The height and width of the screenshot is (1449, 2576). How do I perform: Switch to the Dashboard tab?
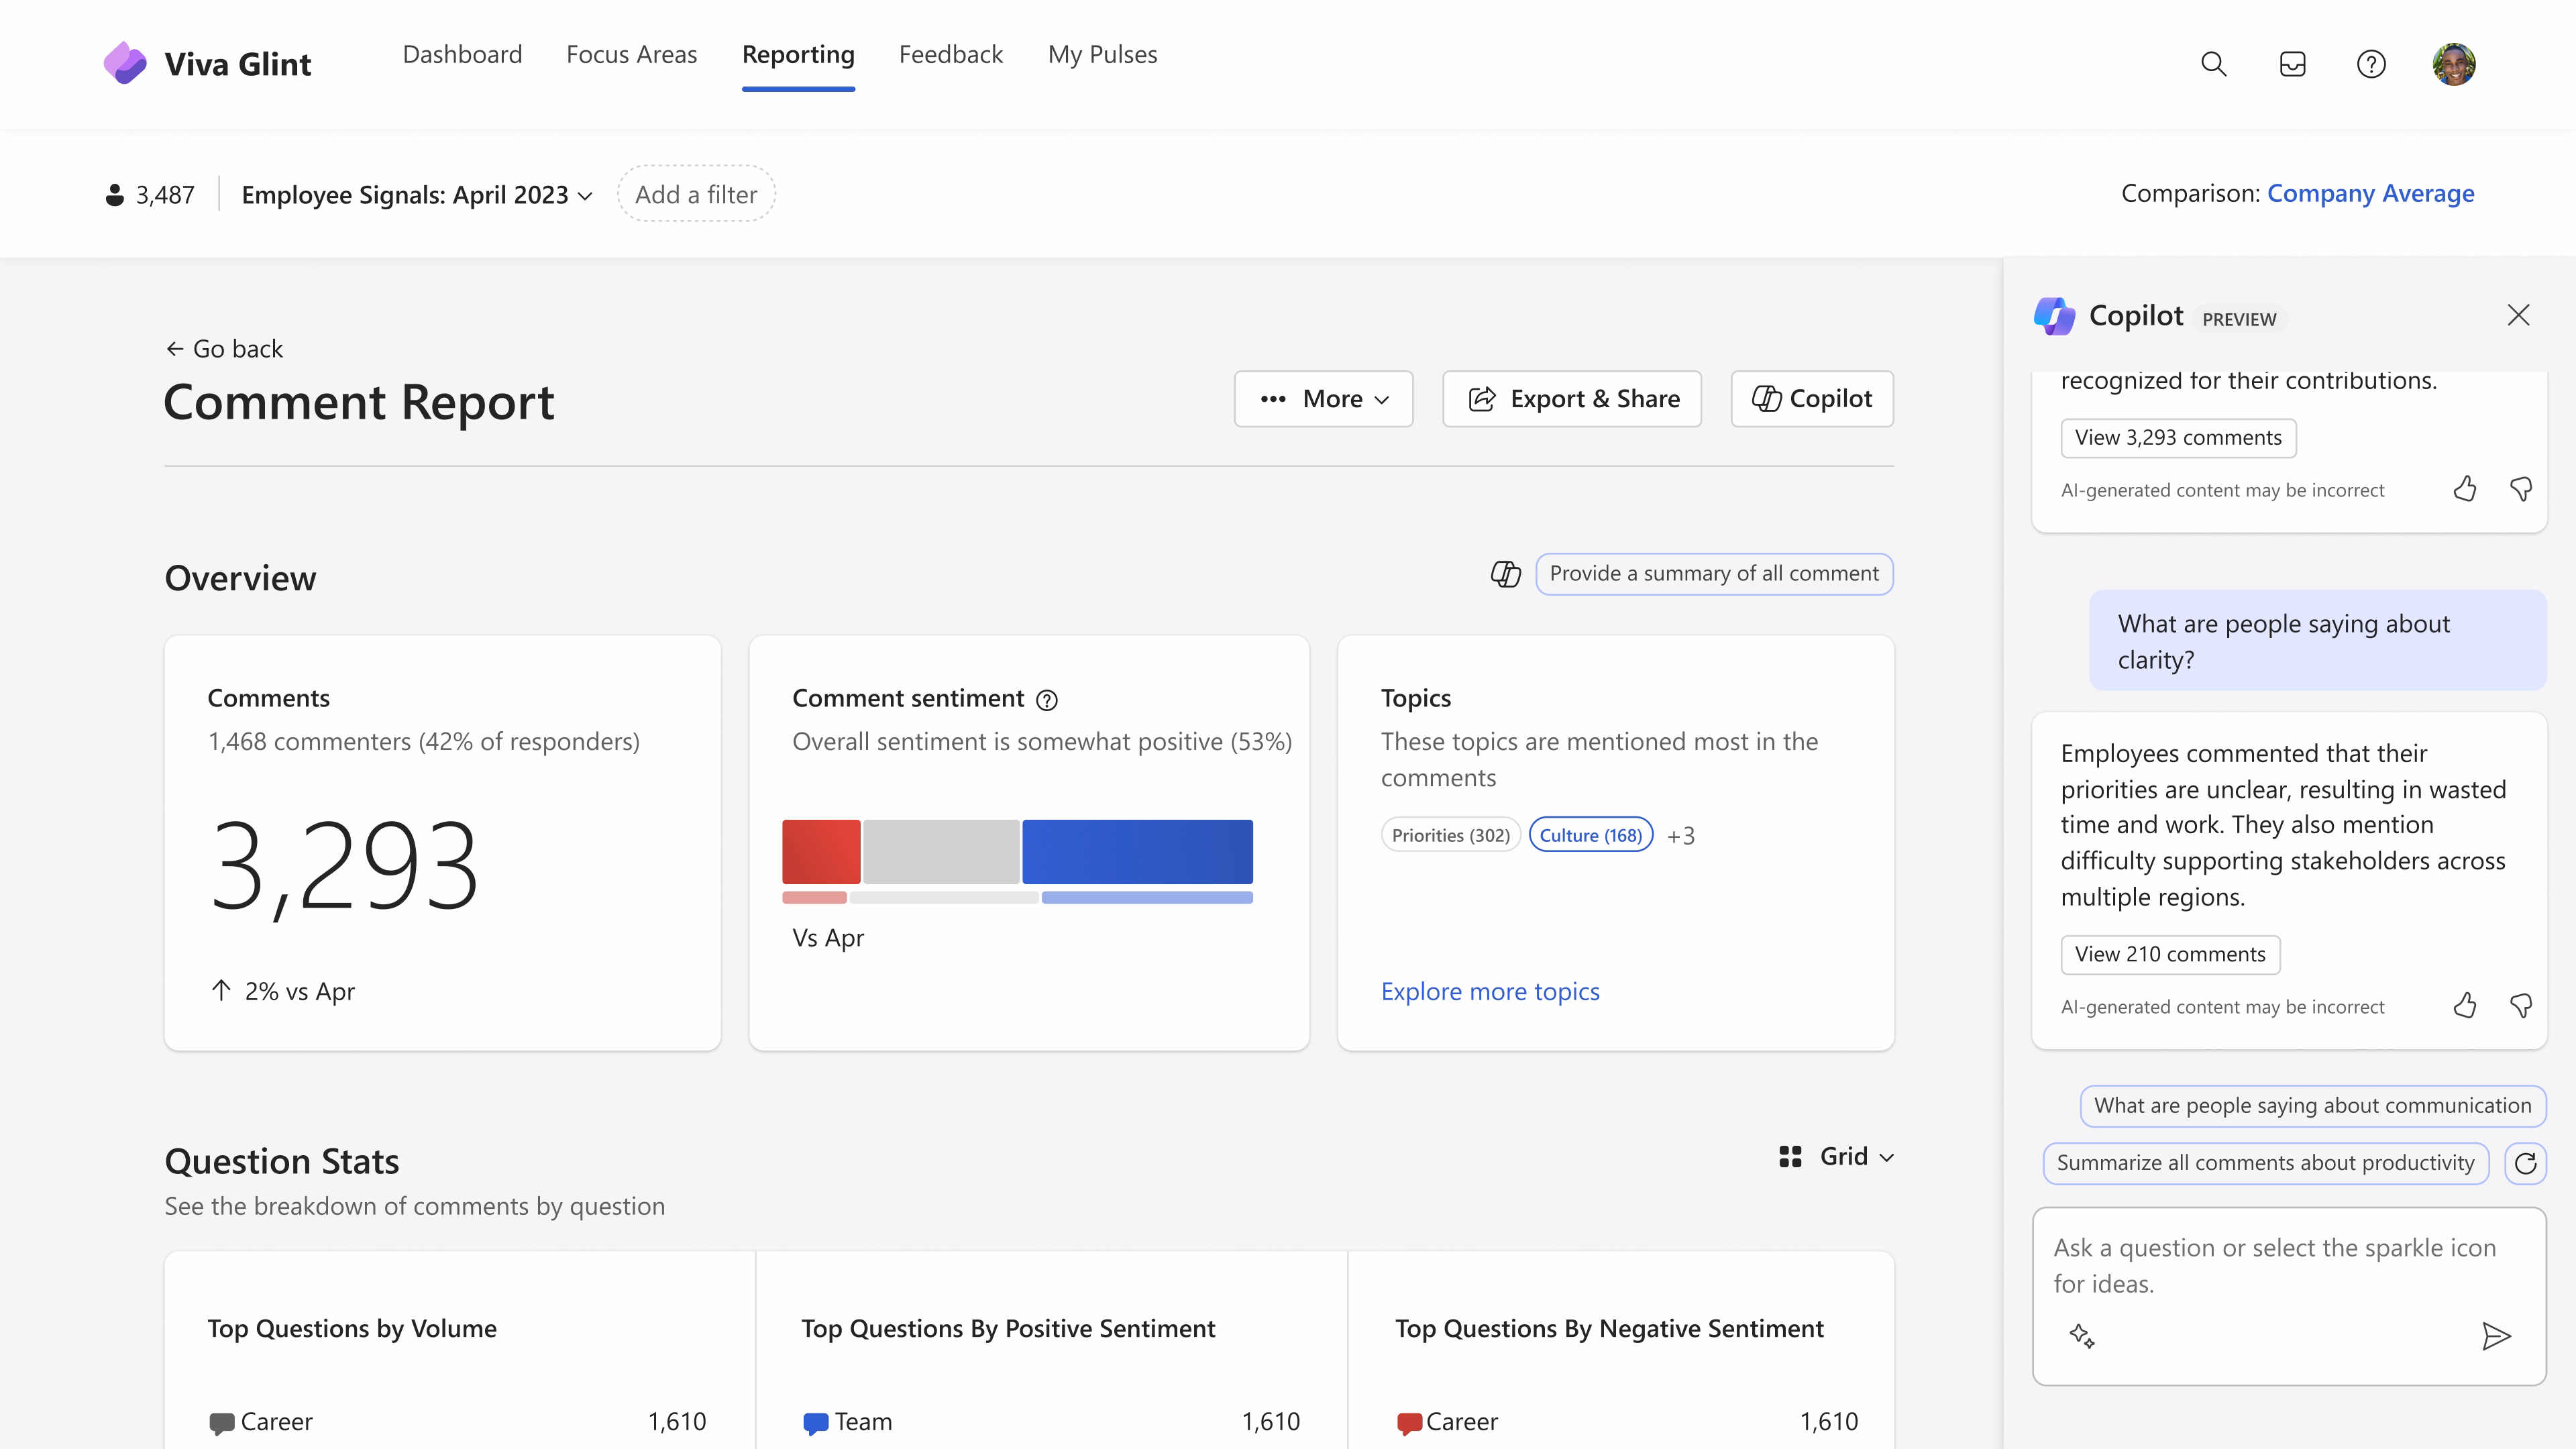click(462, 55)
